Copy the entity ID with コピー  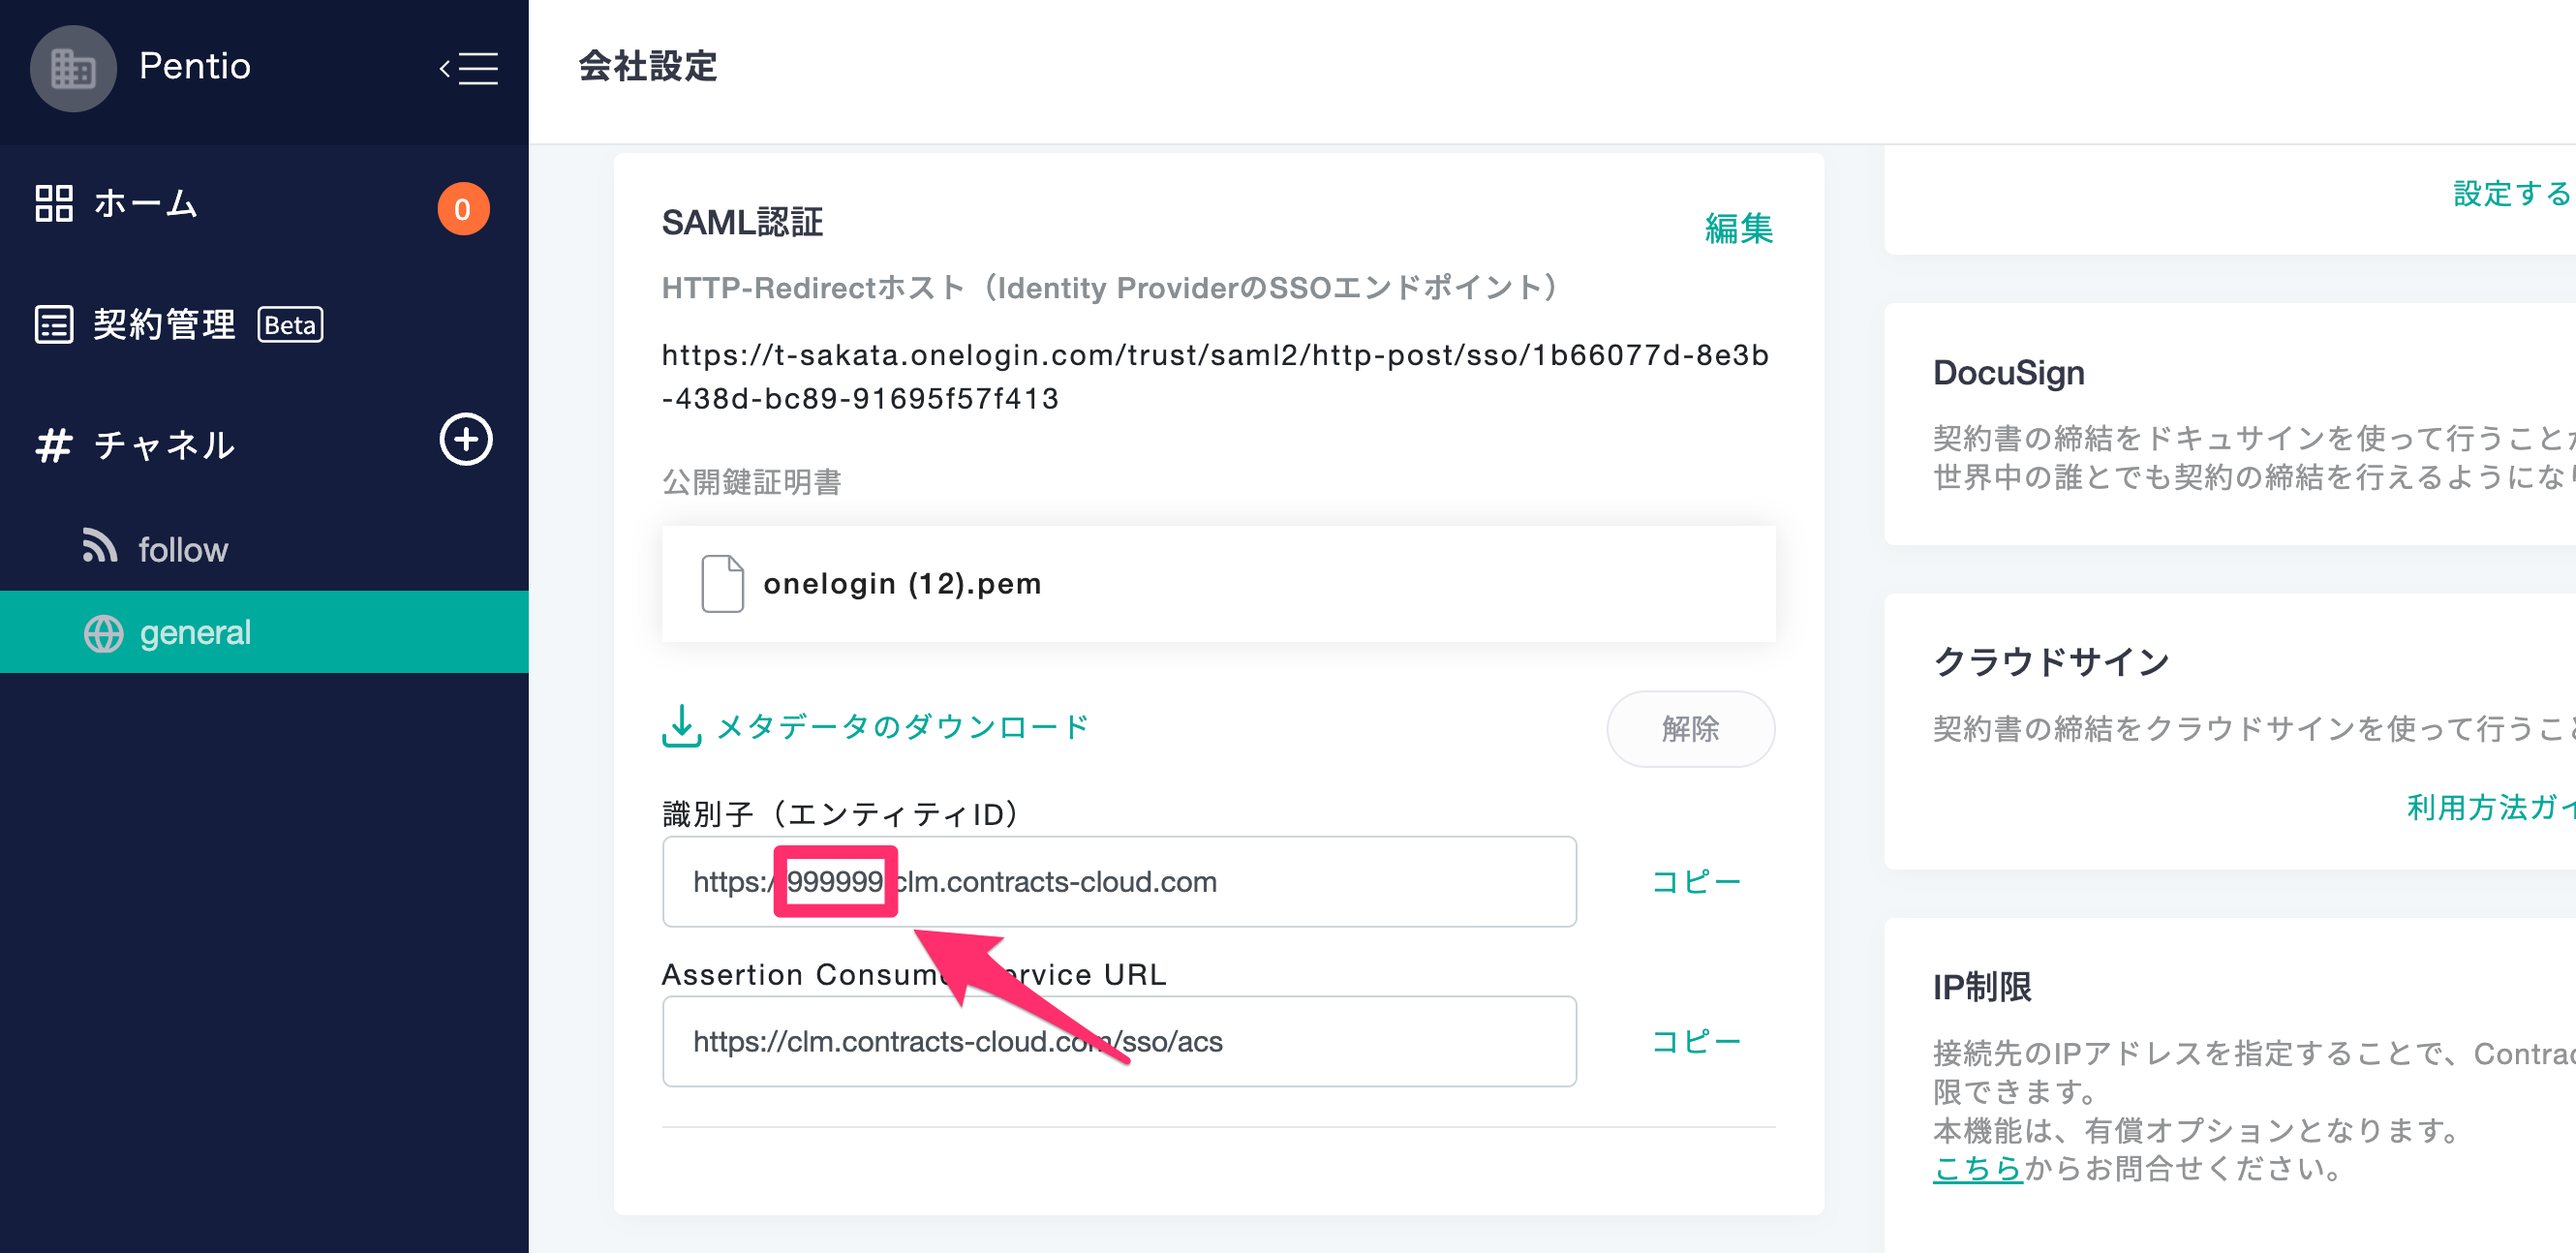1695,882
